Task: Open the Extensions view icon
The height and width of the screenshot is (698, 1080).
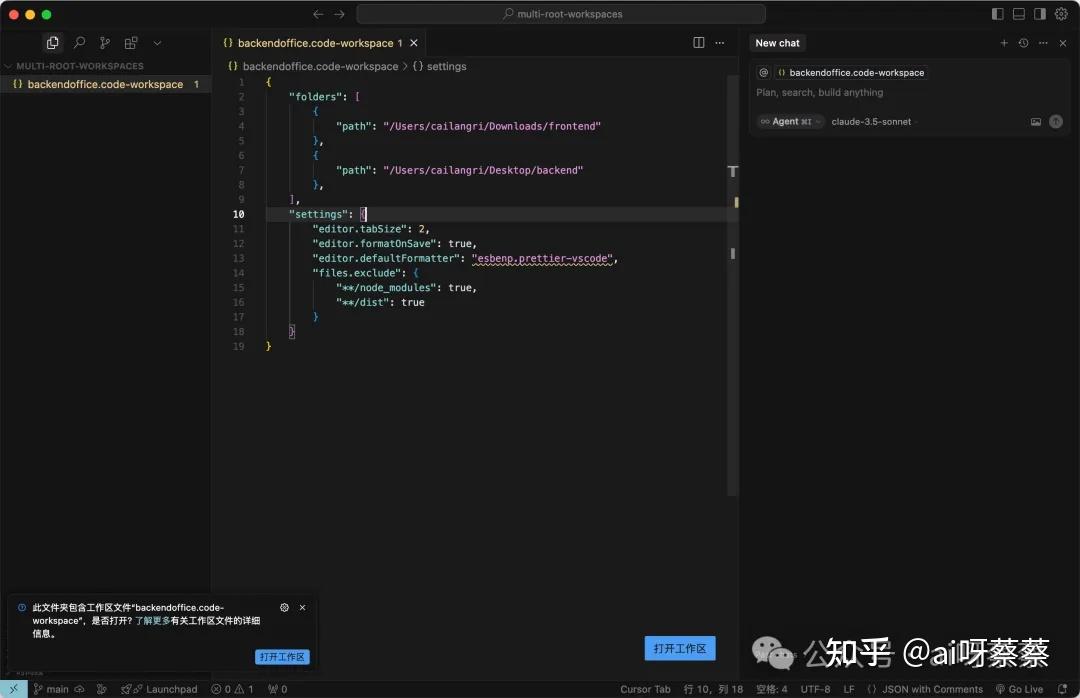Action: (x=130, y=43)
